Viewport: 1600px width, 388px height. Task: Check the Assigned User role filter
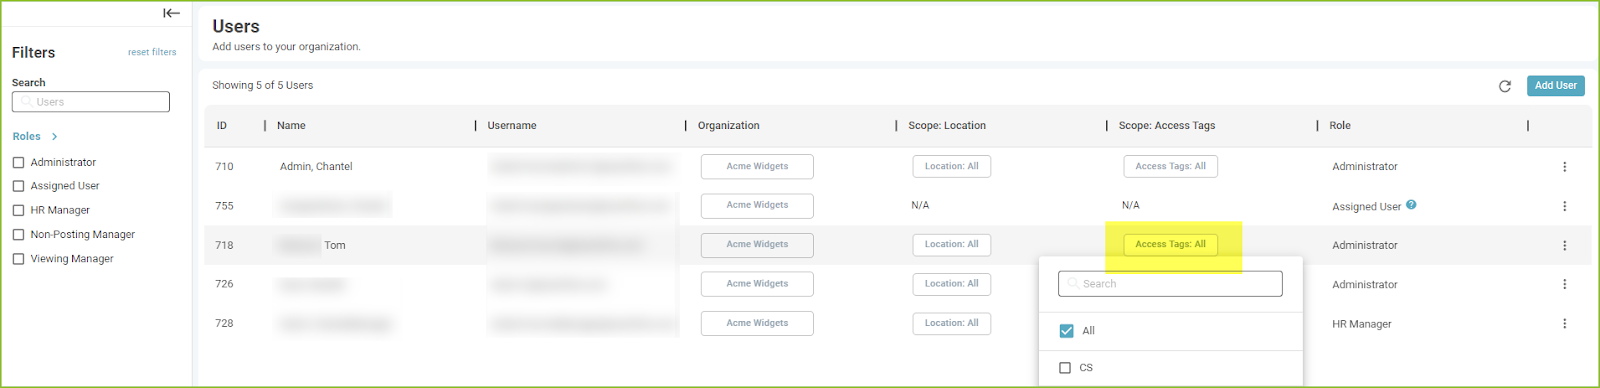coord(18,186)
